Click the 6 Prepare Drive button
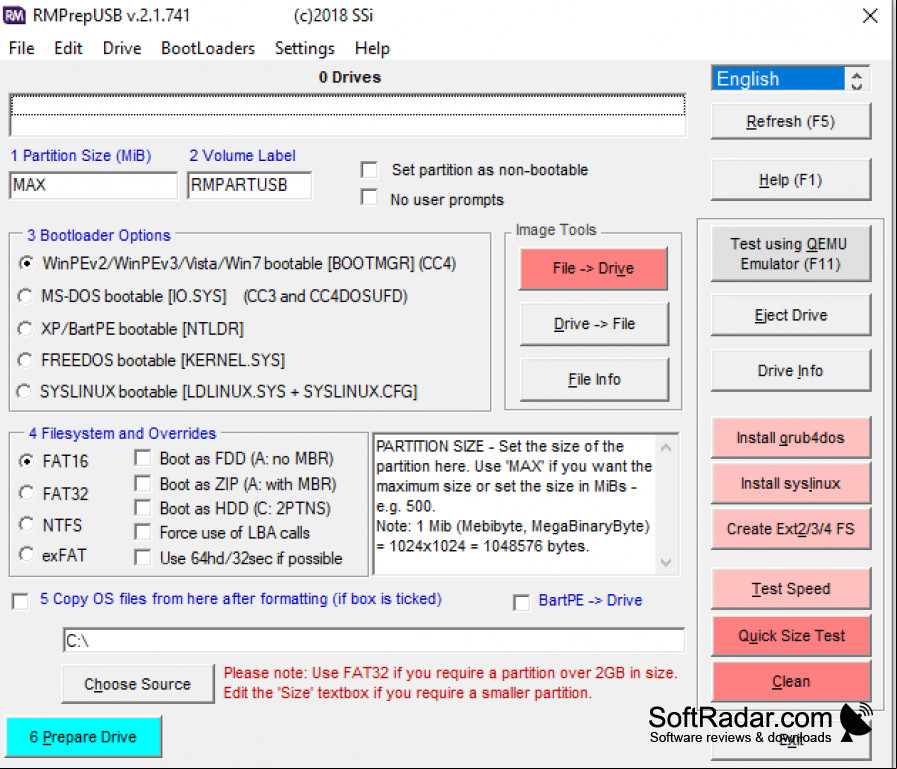897x769 pixels. (84, 736)
